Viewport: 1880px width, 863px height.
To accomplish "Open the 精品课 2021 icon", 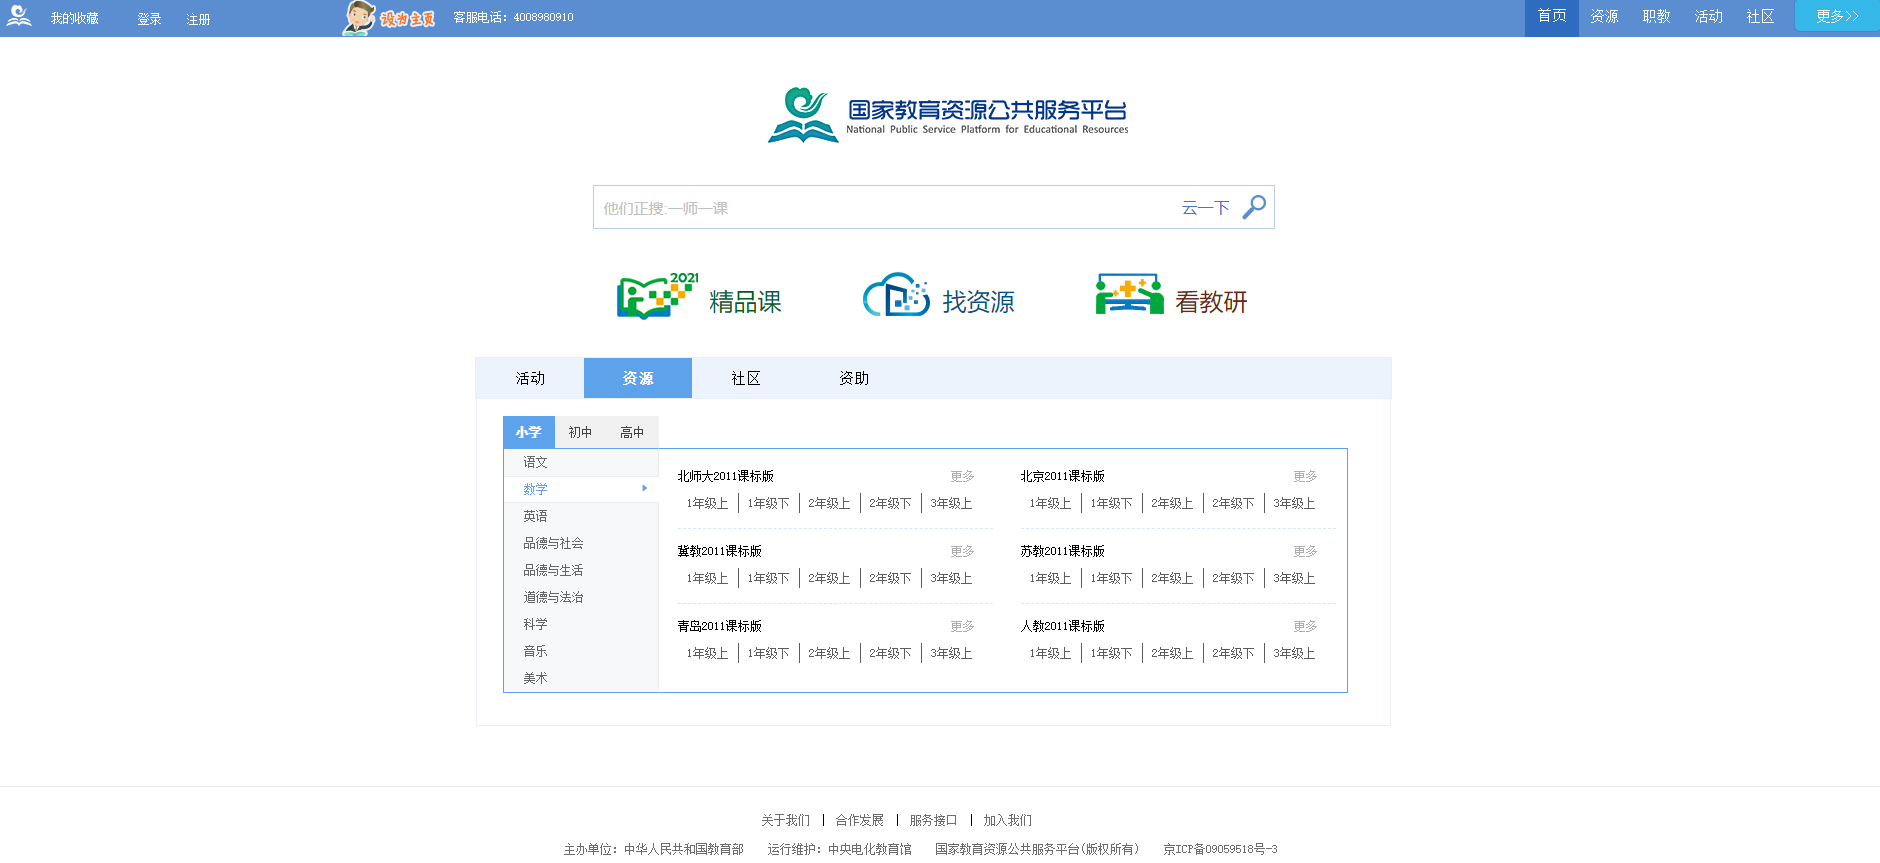I will (657, 296).
